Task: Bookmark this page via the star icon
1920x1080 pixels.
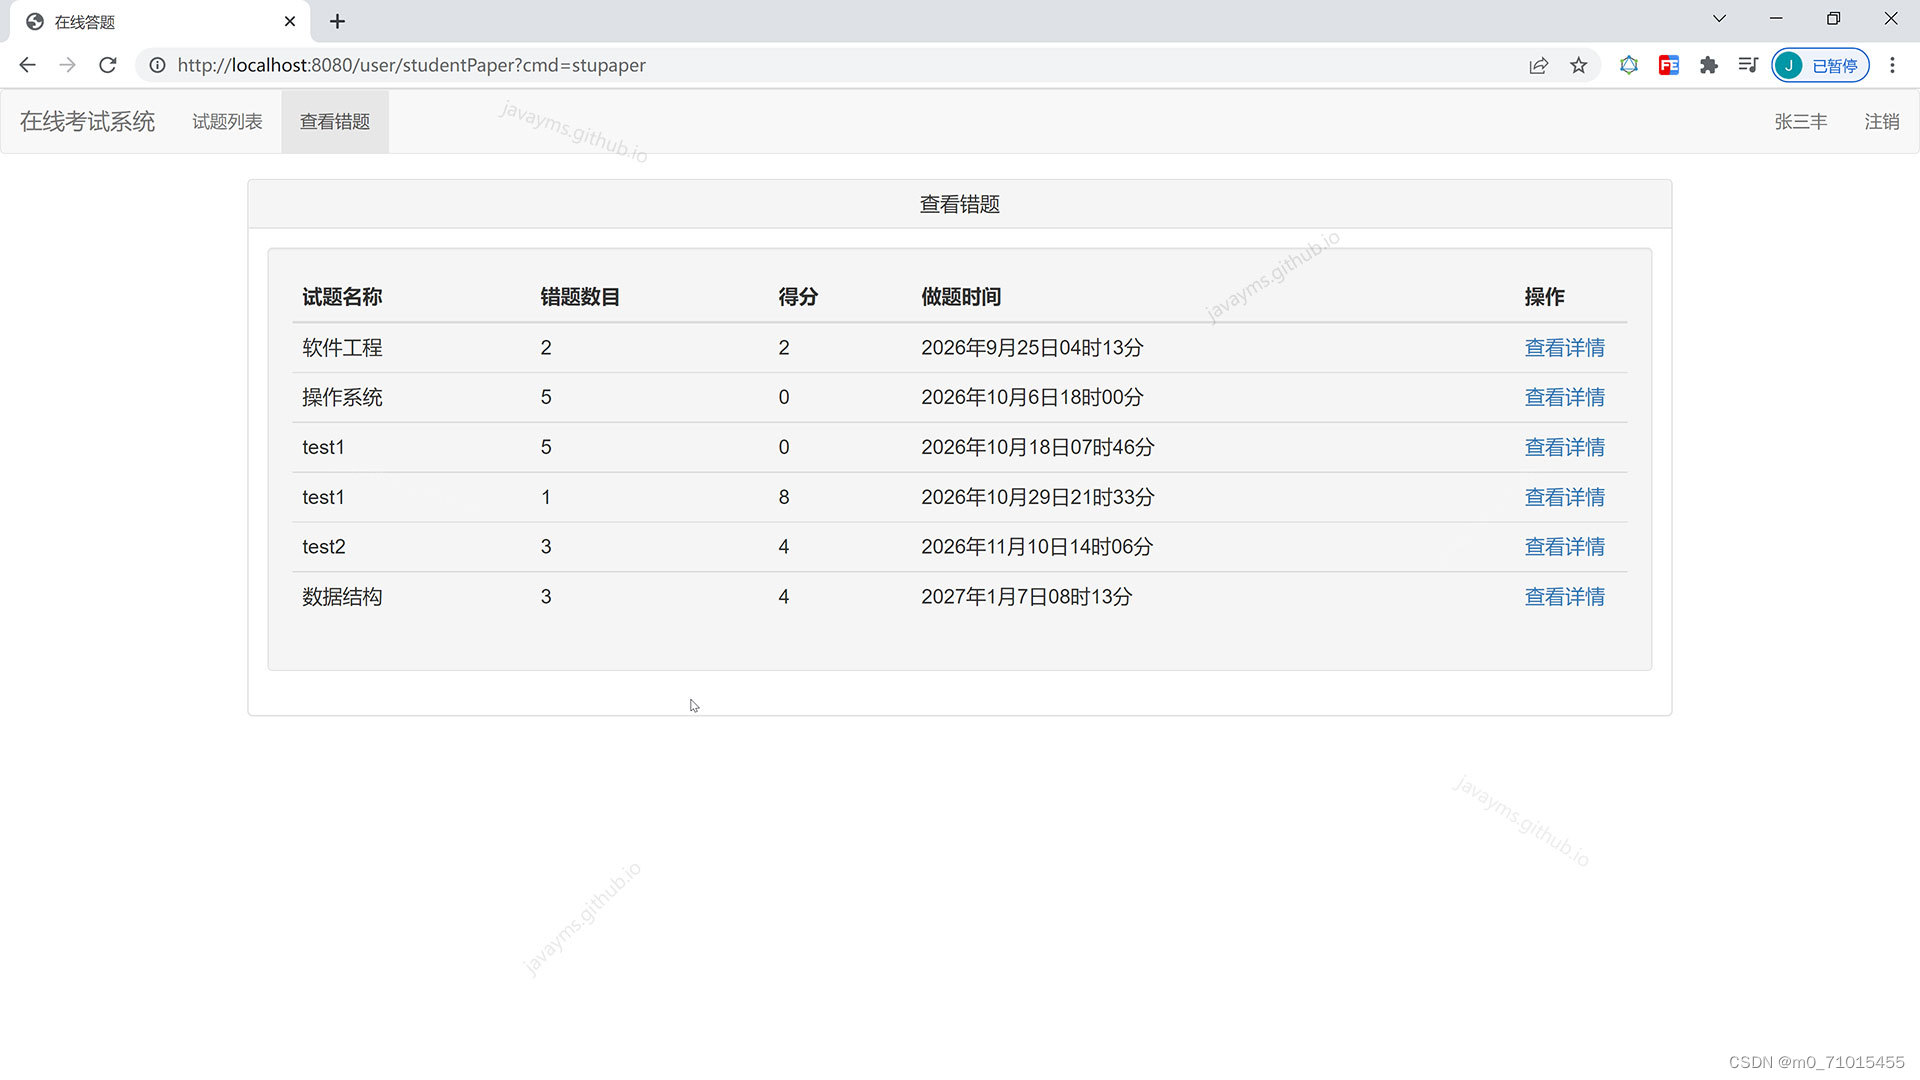Action: 1579,65
